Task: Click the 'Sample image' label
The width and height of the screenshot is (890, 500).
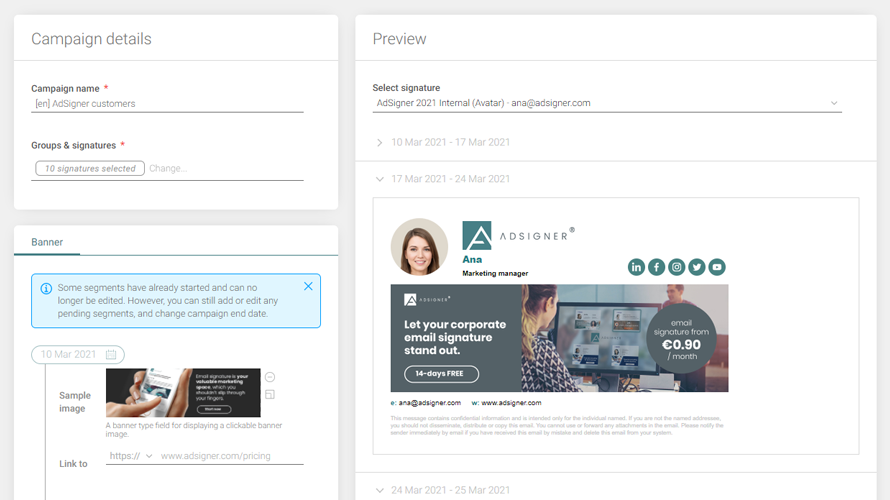Action: (75, 402)
